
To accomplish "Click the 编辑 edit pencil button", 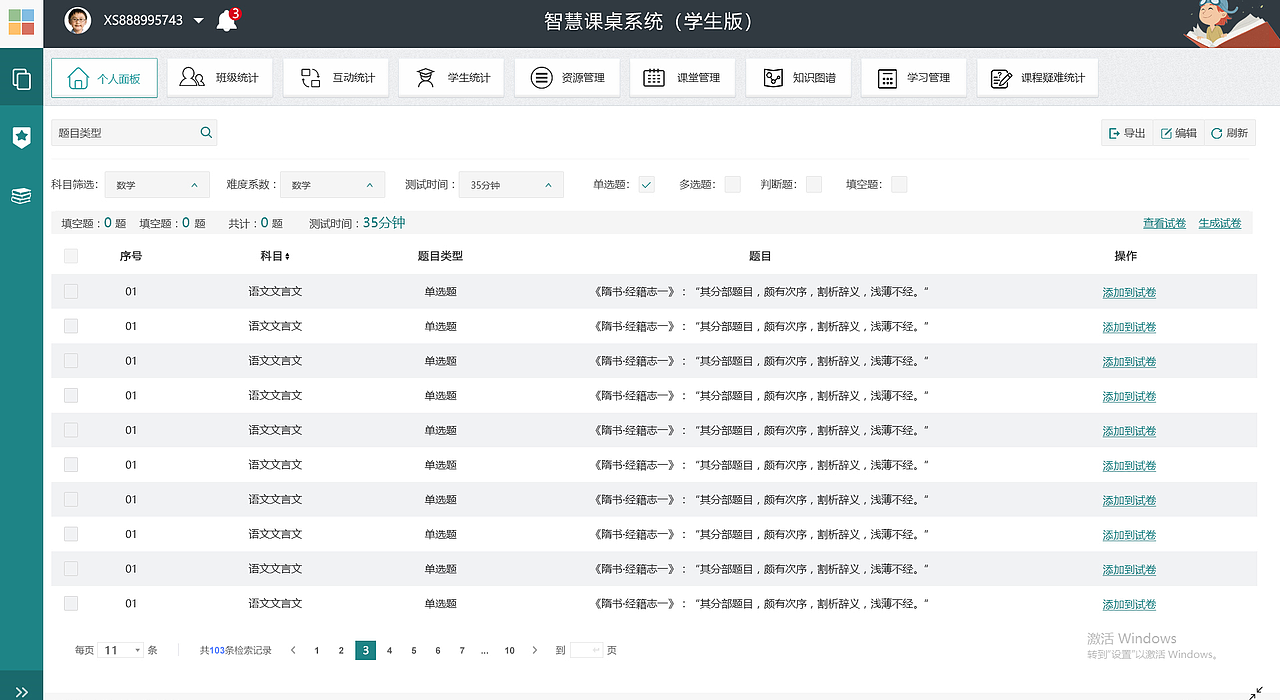I will coord(1178,133).
